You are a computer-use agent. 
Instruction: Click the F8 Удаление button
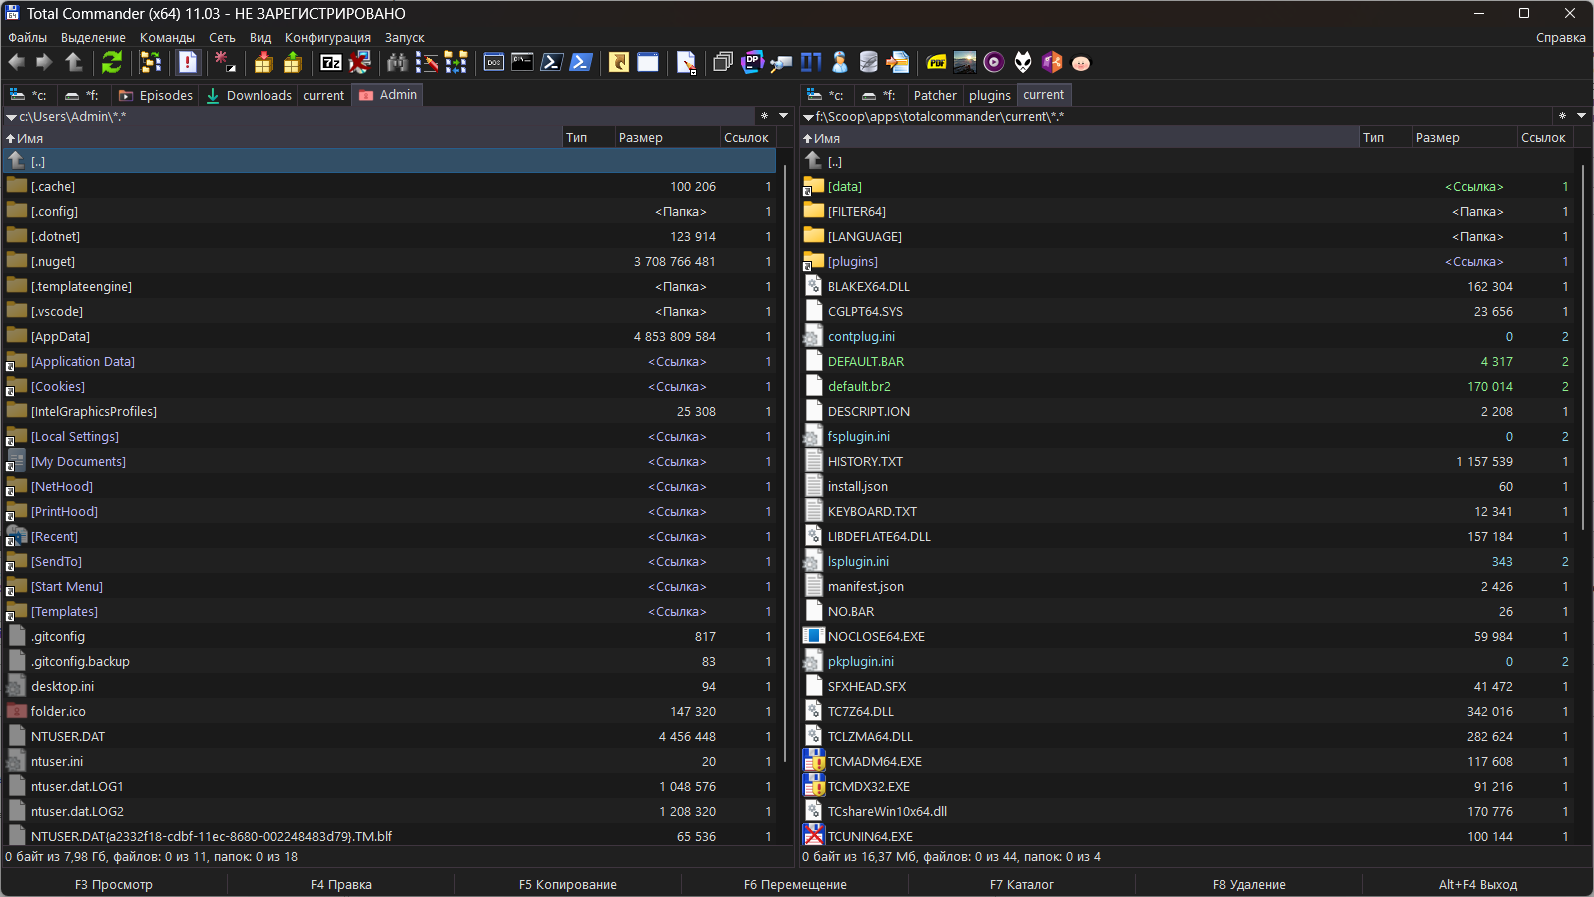[x=1249, y=884]
